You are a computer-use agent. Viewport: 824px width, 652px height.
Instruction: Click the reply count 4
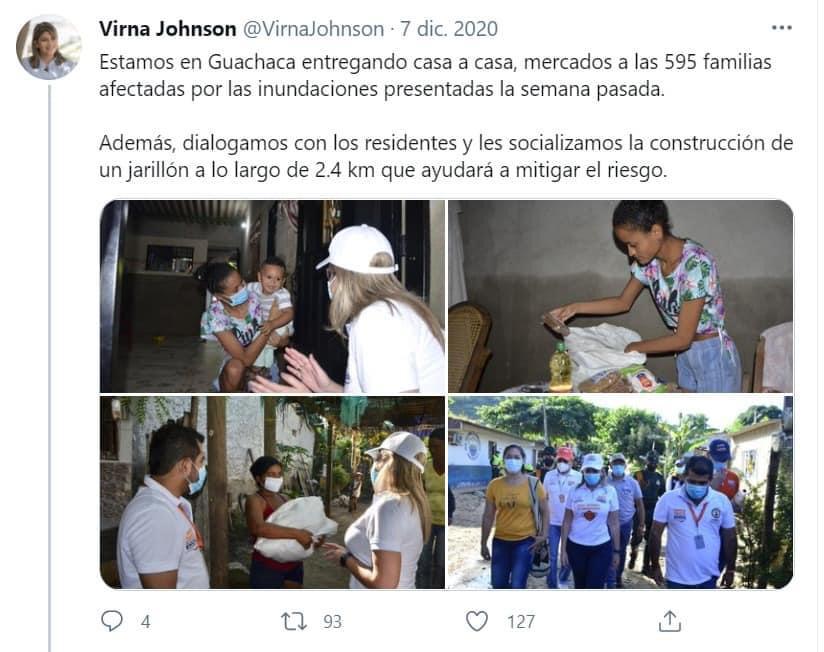point(146,622)
